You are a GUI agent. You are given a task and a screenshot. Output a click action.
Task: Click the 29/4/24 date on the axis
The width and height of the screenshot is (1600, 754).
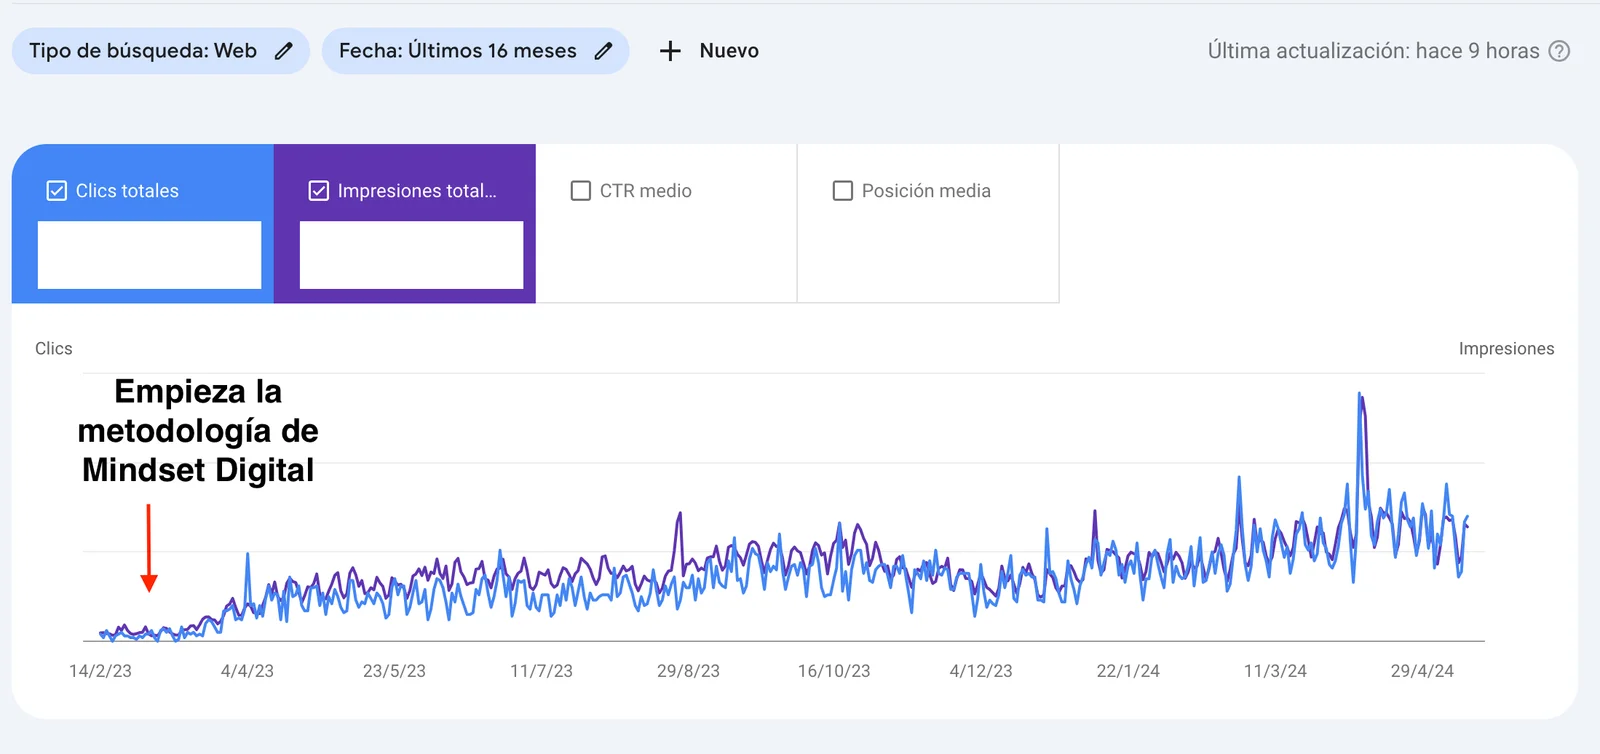1422,671
